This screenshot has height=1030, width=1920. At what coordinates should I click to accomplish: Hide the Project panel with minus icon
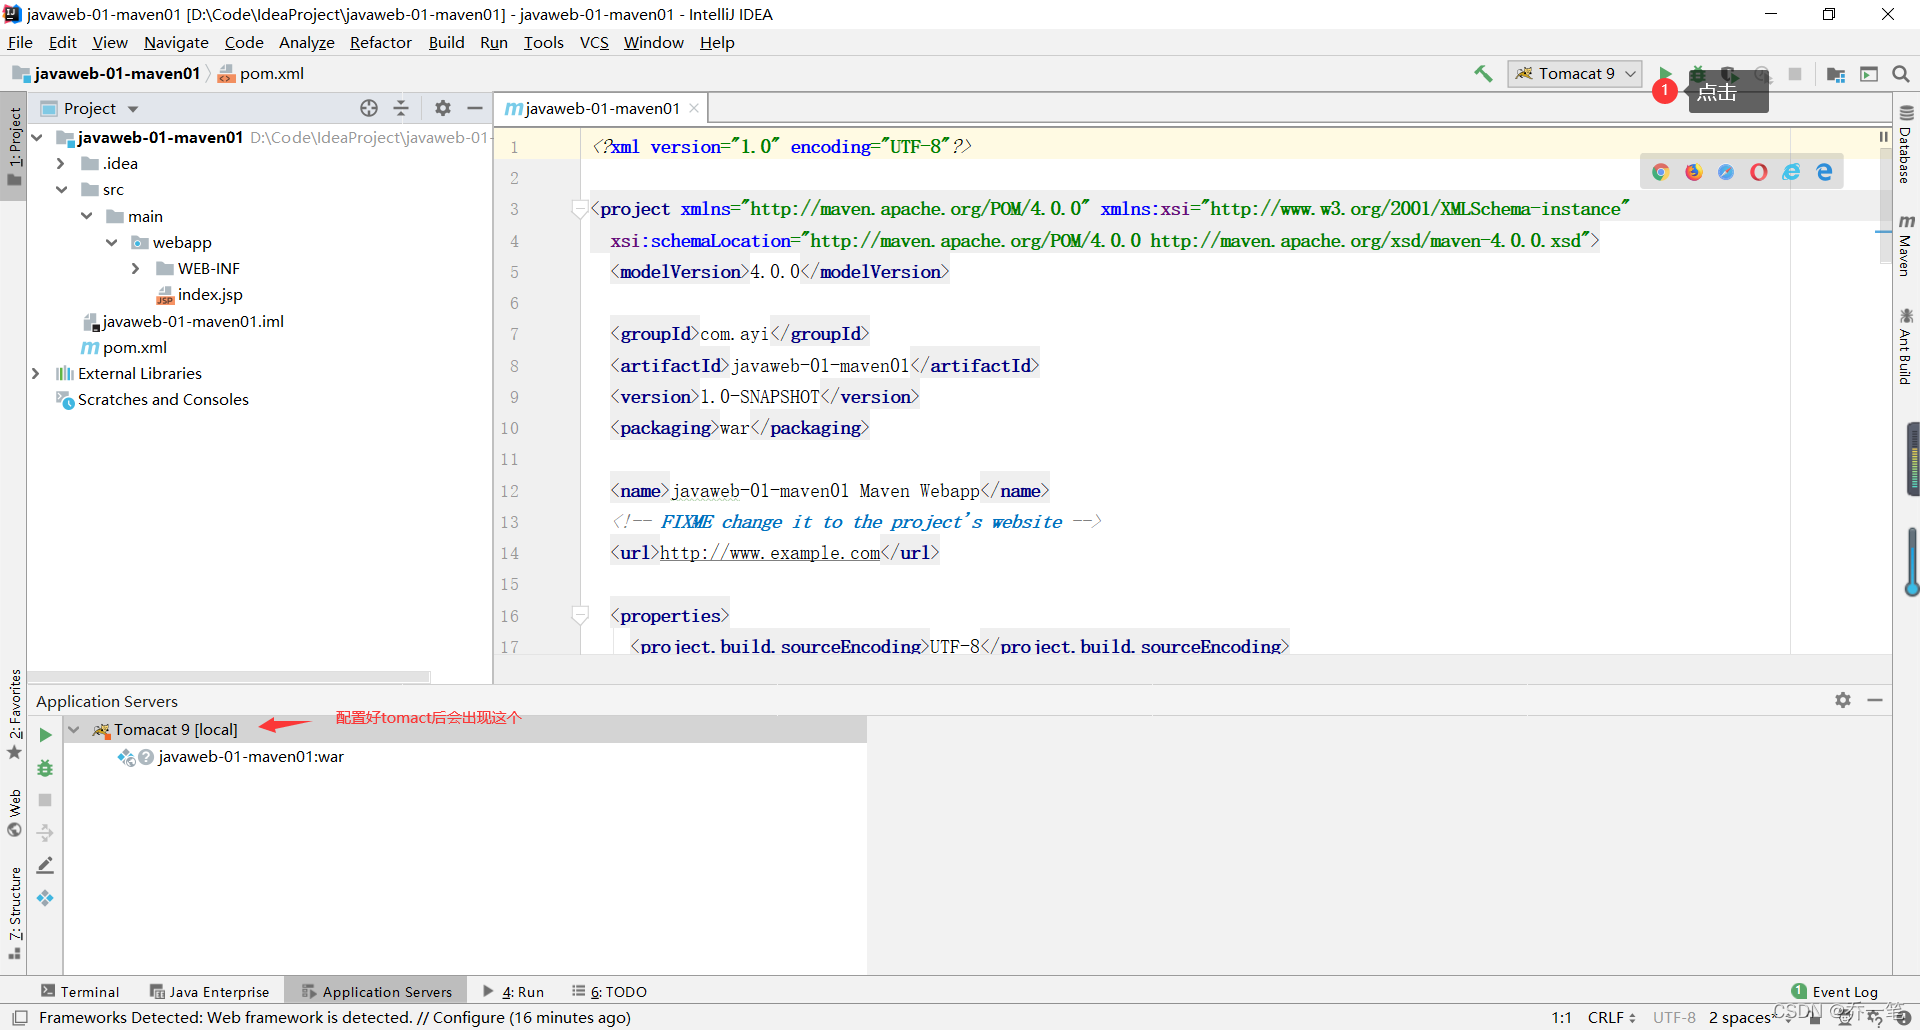pos(475,108)
